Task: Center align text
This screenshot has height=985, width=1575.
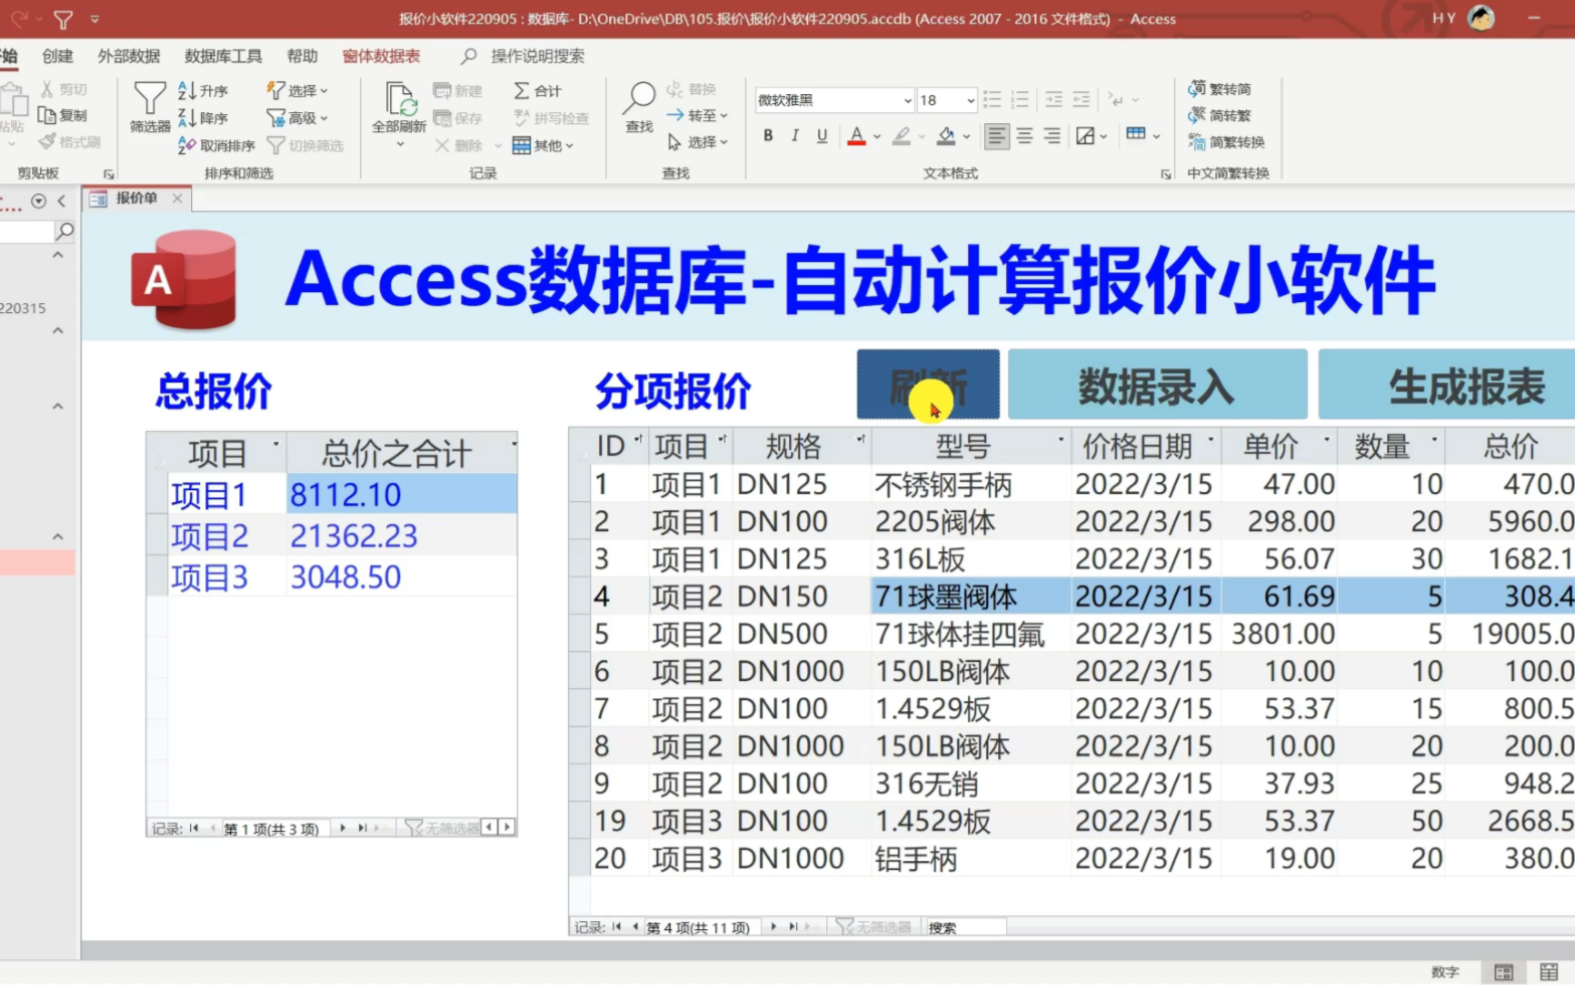Action: [1024, 135]
